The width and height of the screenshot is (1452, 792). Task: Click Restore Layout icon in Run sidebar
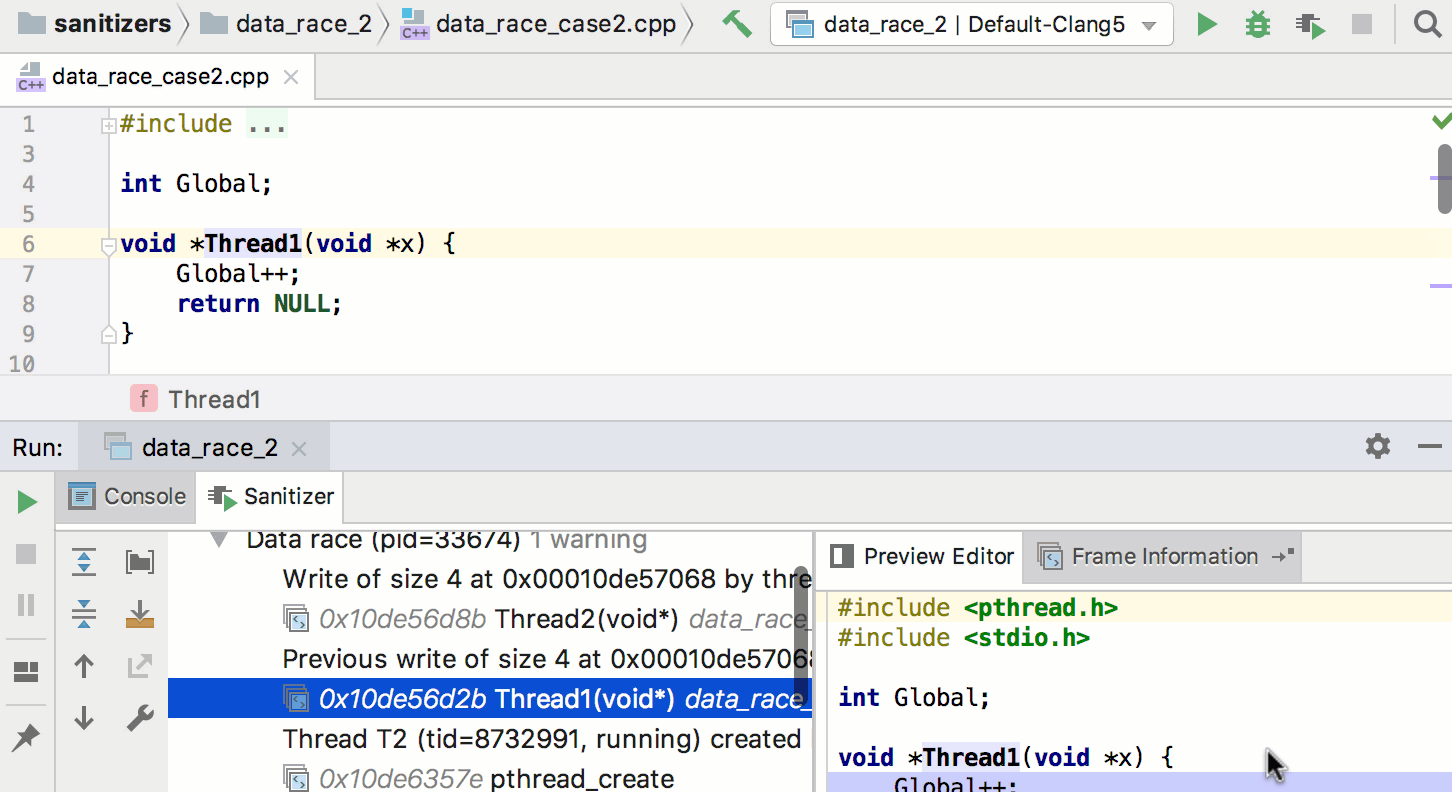pyautogui.click(x=27, y=671)
